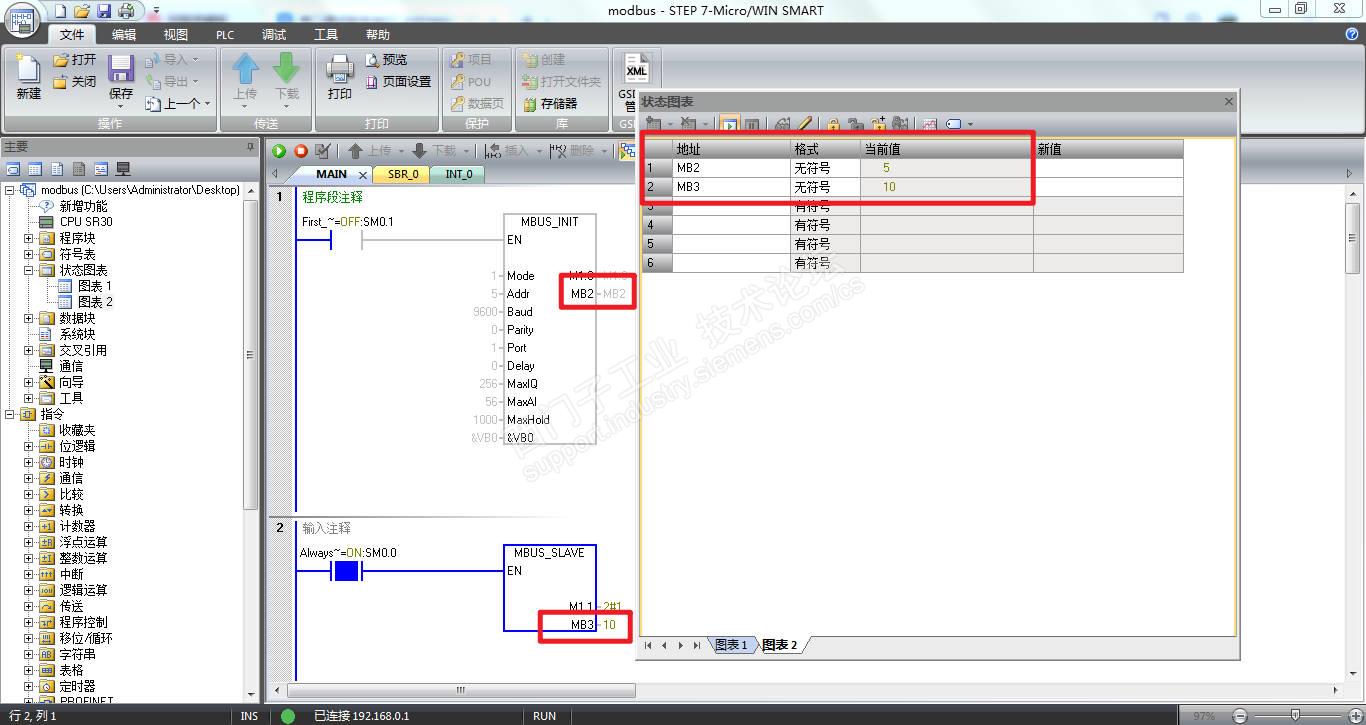This screenshot has width=1366, height=725.
Task: Open the 存储器 library memory tool
Action: click(x=549, y=103)
